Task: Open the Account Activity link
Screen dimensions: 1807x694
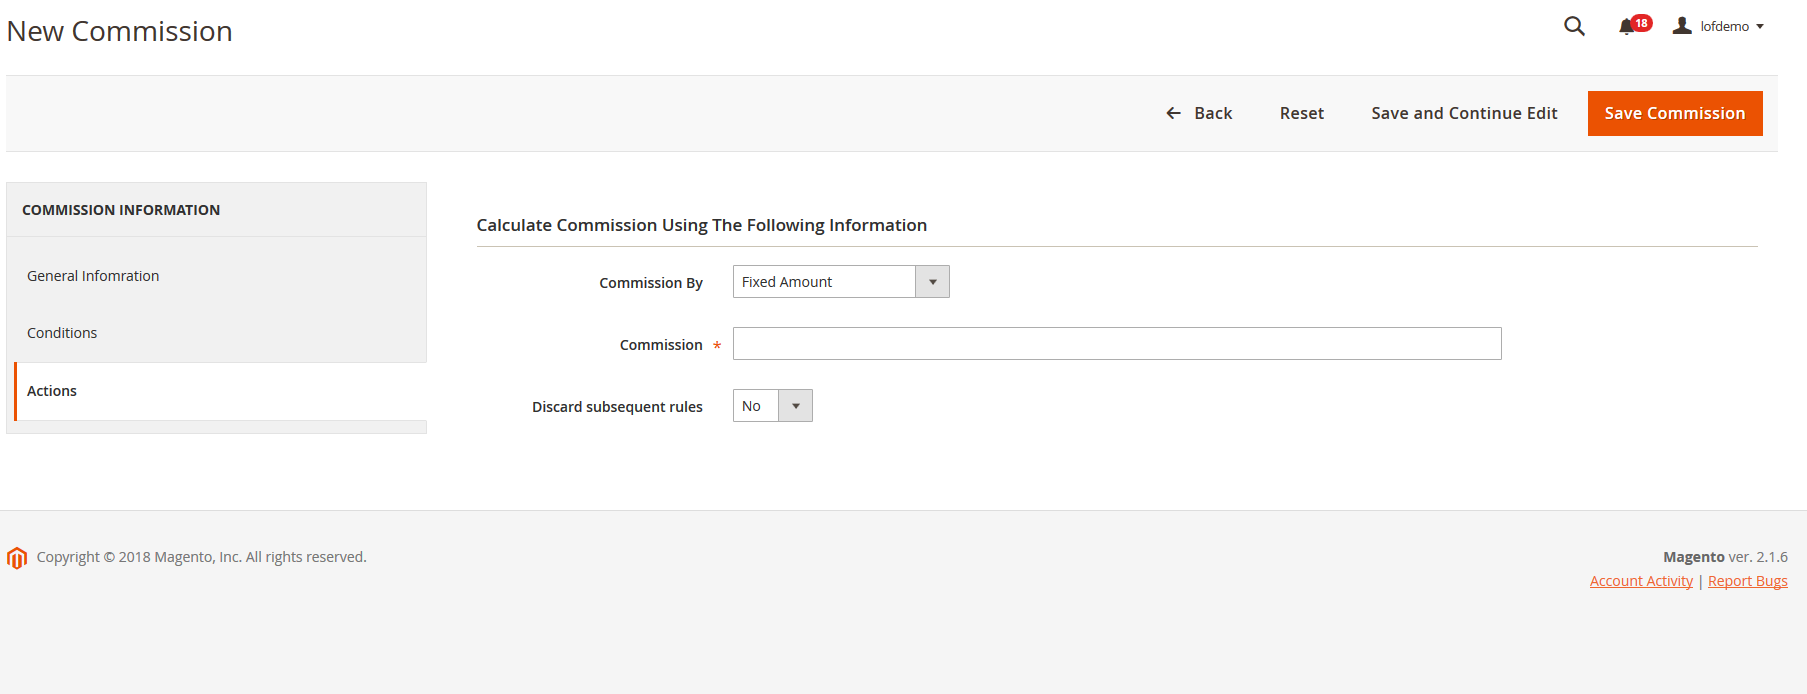Action: [1641, 581]
